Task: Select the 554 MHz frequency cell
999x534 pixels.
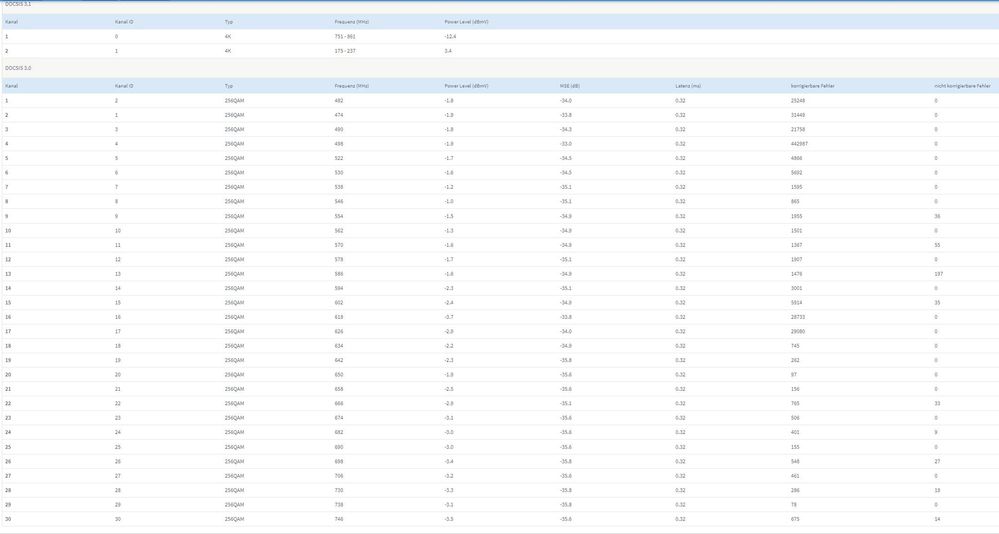Action: point(339,216)
